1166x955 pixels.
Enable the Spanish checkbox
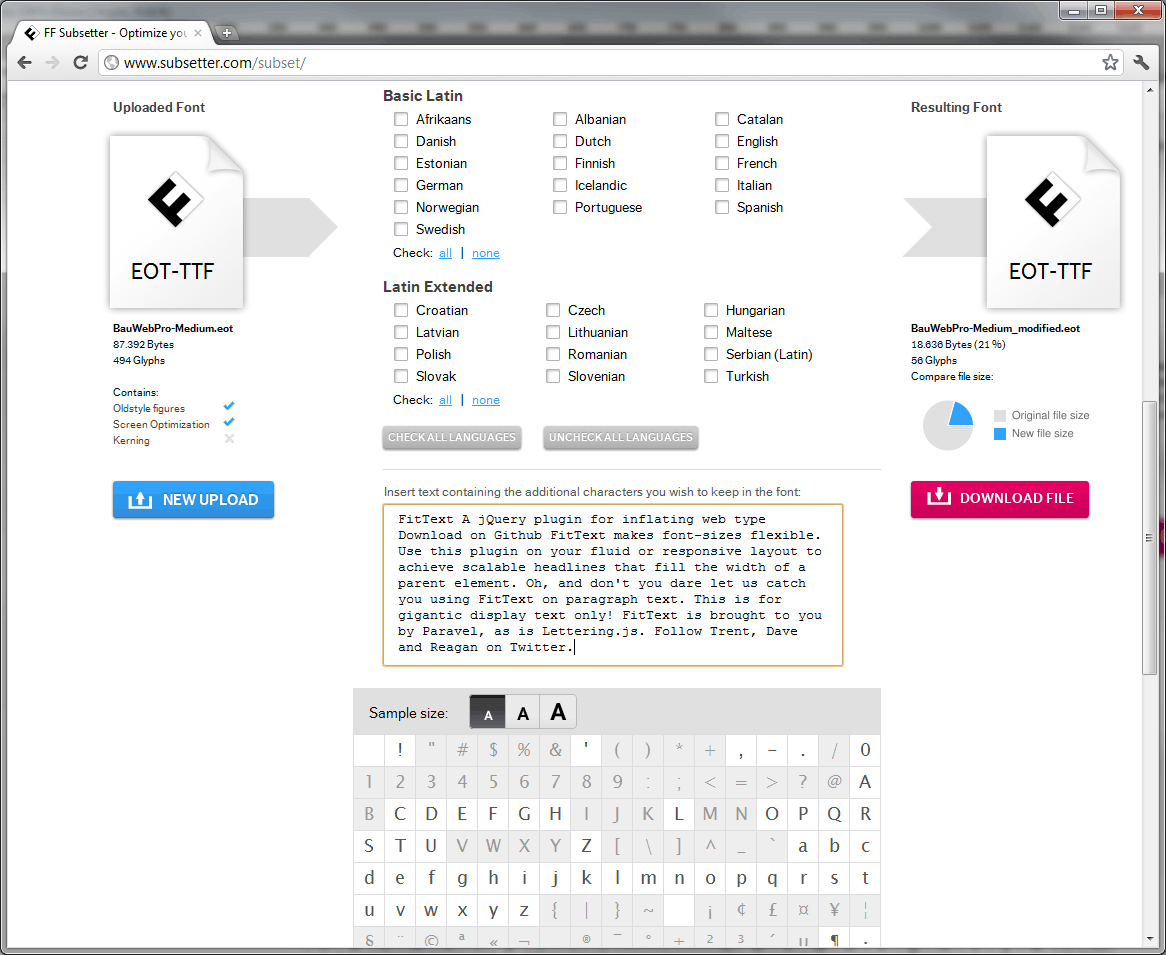pos(722,208)
